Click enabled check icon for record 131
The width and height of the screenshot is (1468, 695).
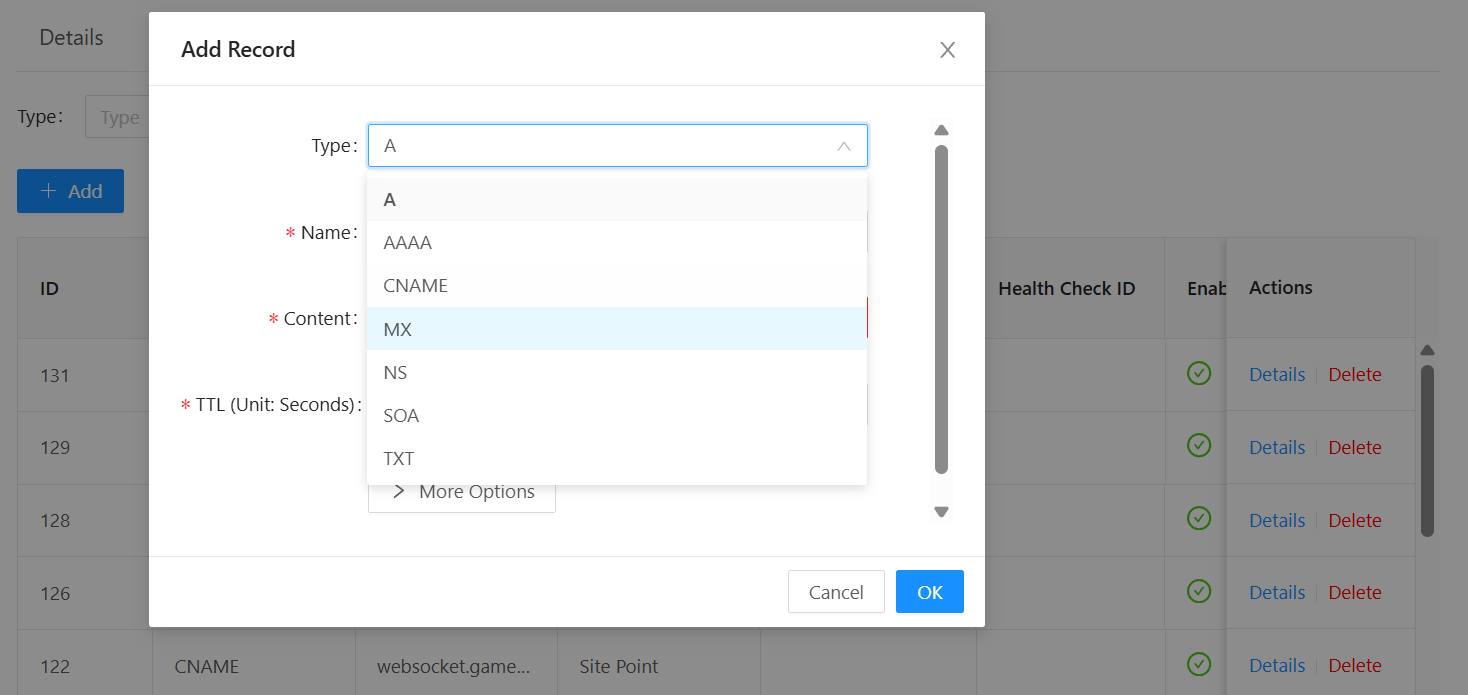coord(1199,374)
